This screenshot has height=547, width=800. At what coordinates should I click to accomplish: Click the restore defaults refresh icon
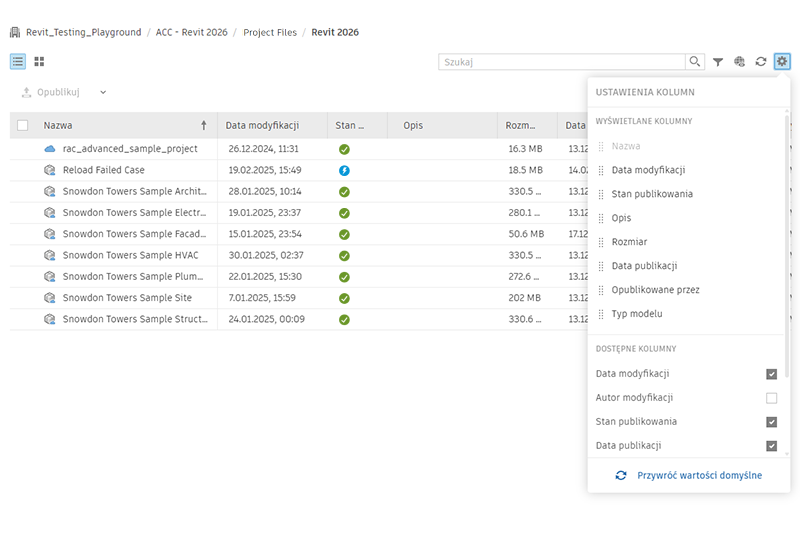[x=621, y=476]
